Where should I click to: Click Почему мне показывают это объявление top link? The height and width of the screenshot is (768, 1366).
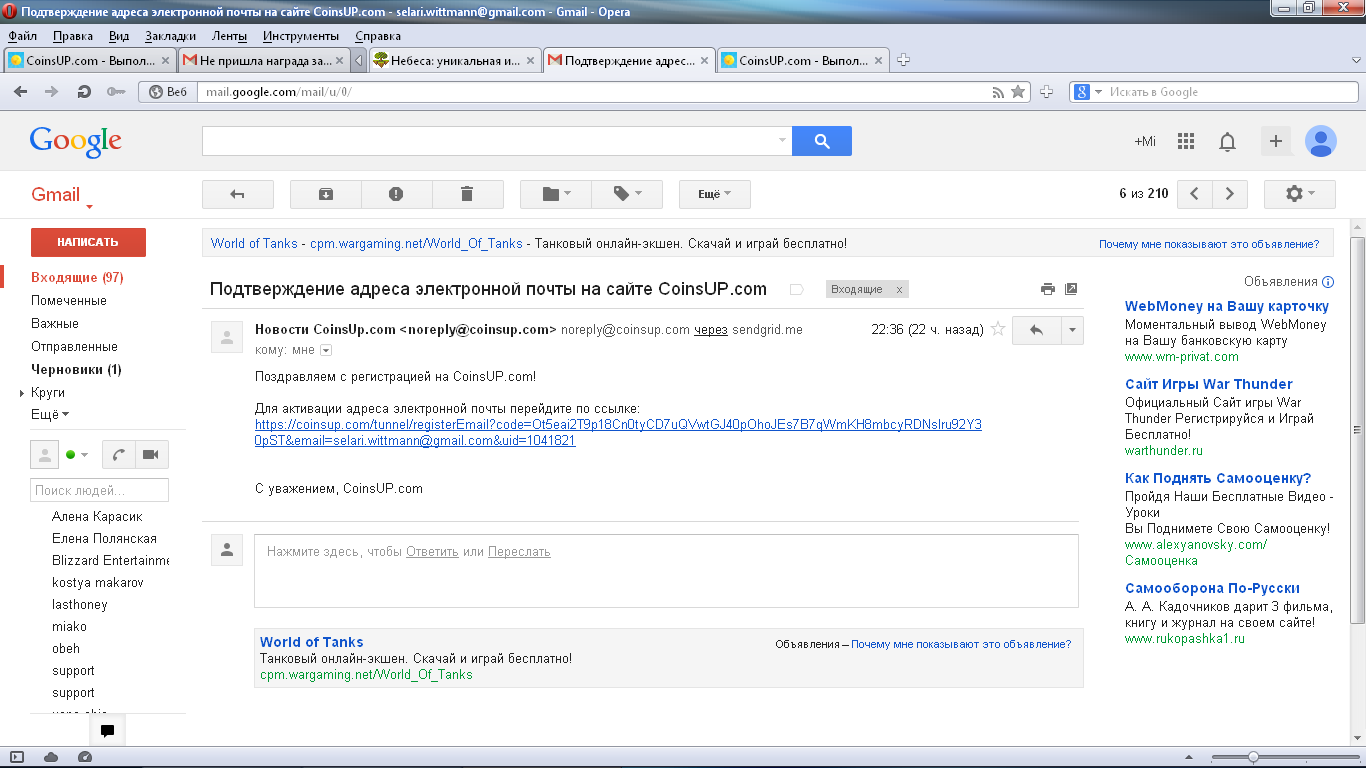coord(1209,244)
